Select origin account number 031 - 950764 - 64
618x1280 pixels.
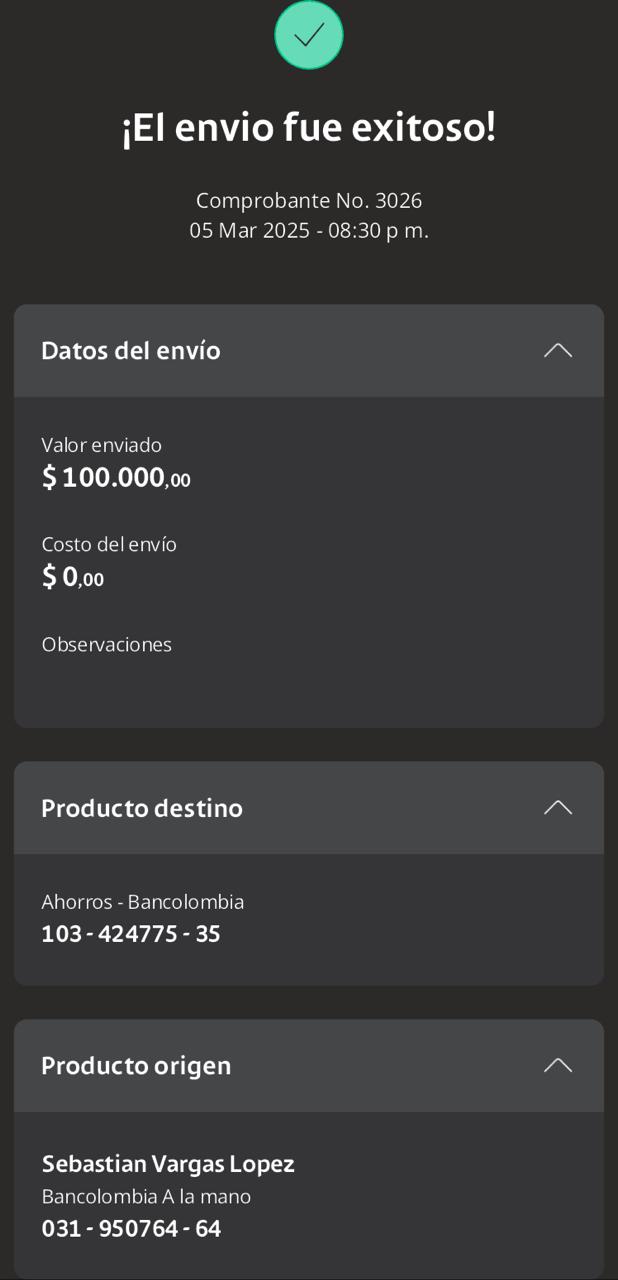pyautogui.click(x=131, y=1228)
